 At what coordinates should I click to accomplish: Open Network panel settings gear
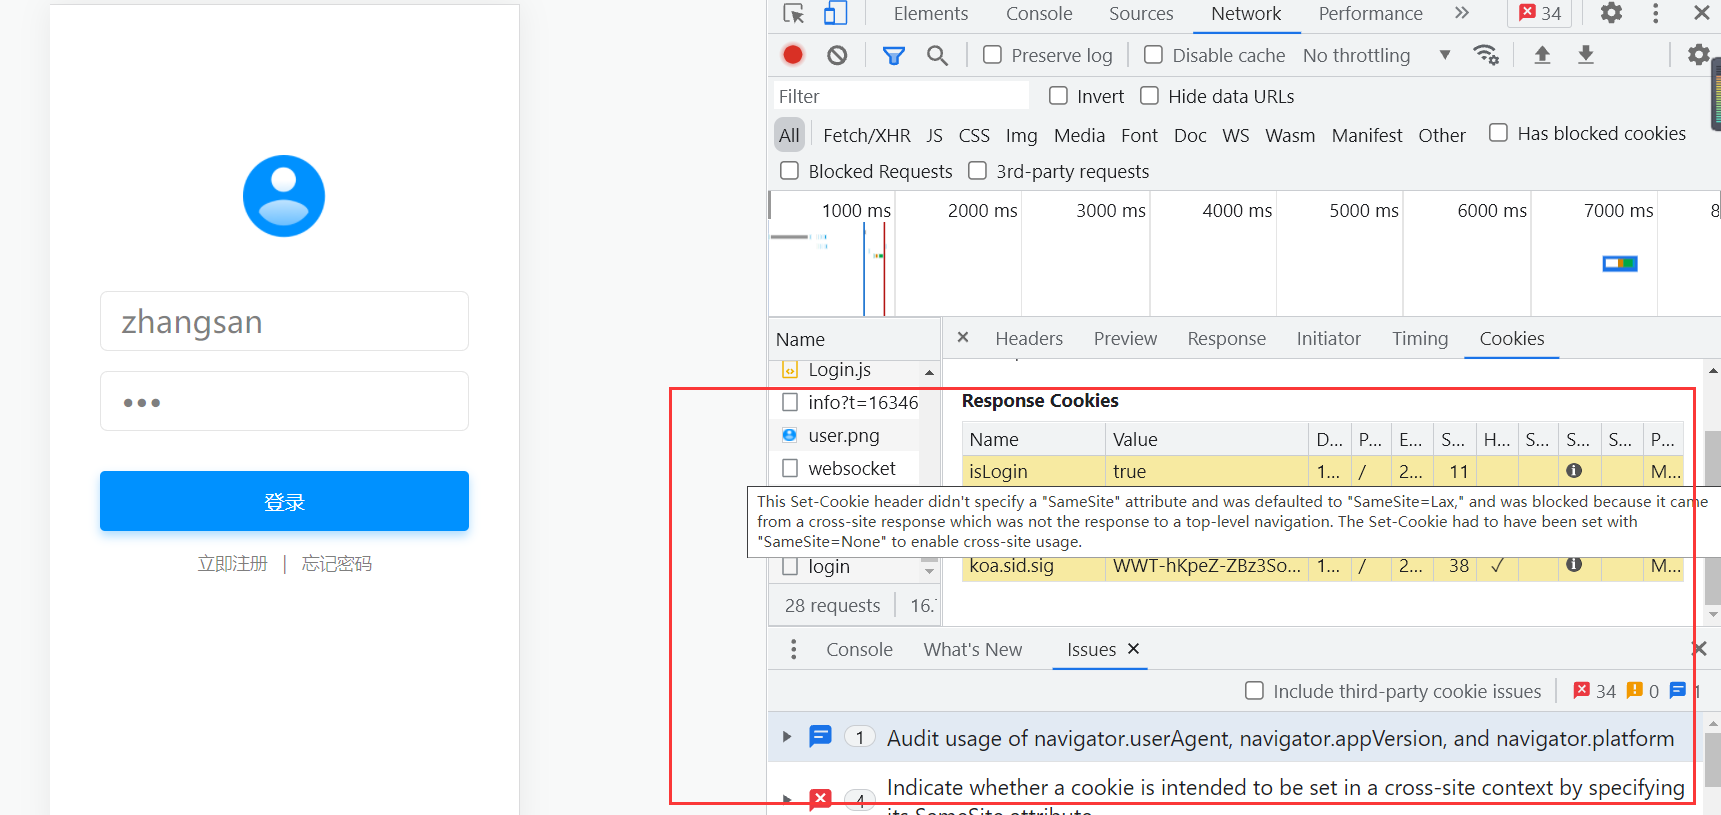point(1698,55)
